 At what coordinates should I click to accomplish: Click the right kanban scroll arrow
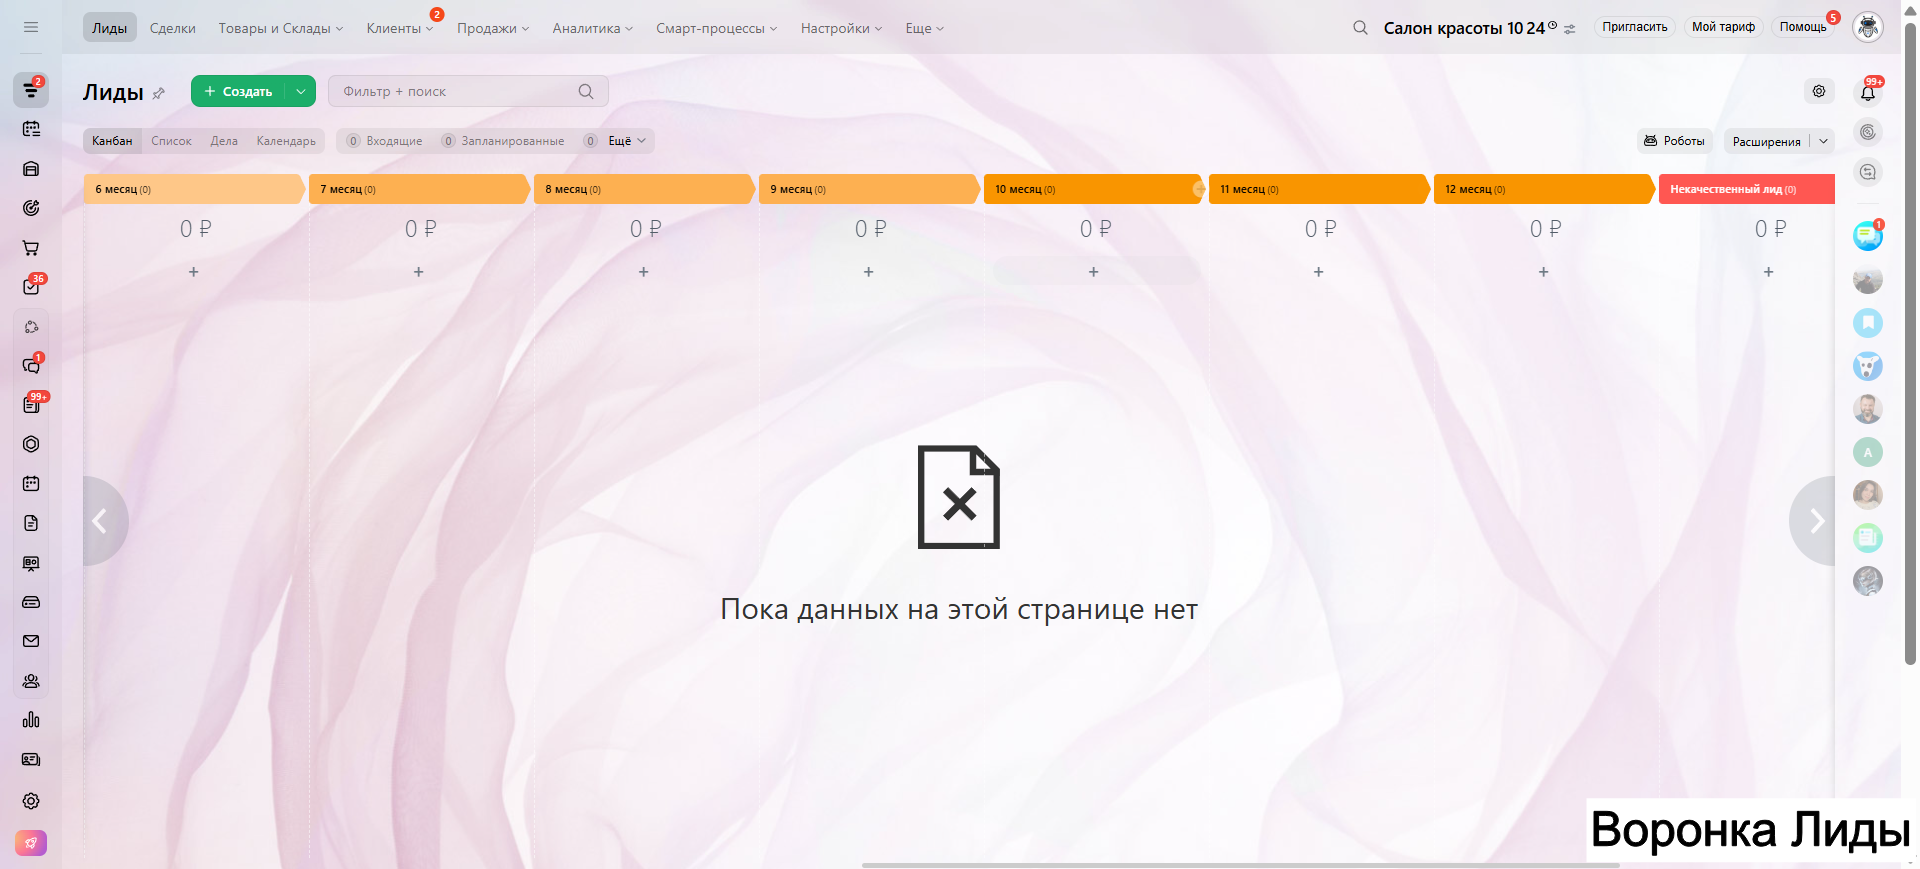point(1814,521)
